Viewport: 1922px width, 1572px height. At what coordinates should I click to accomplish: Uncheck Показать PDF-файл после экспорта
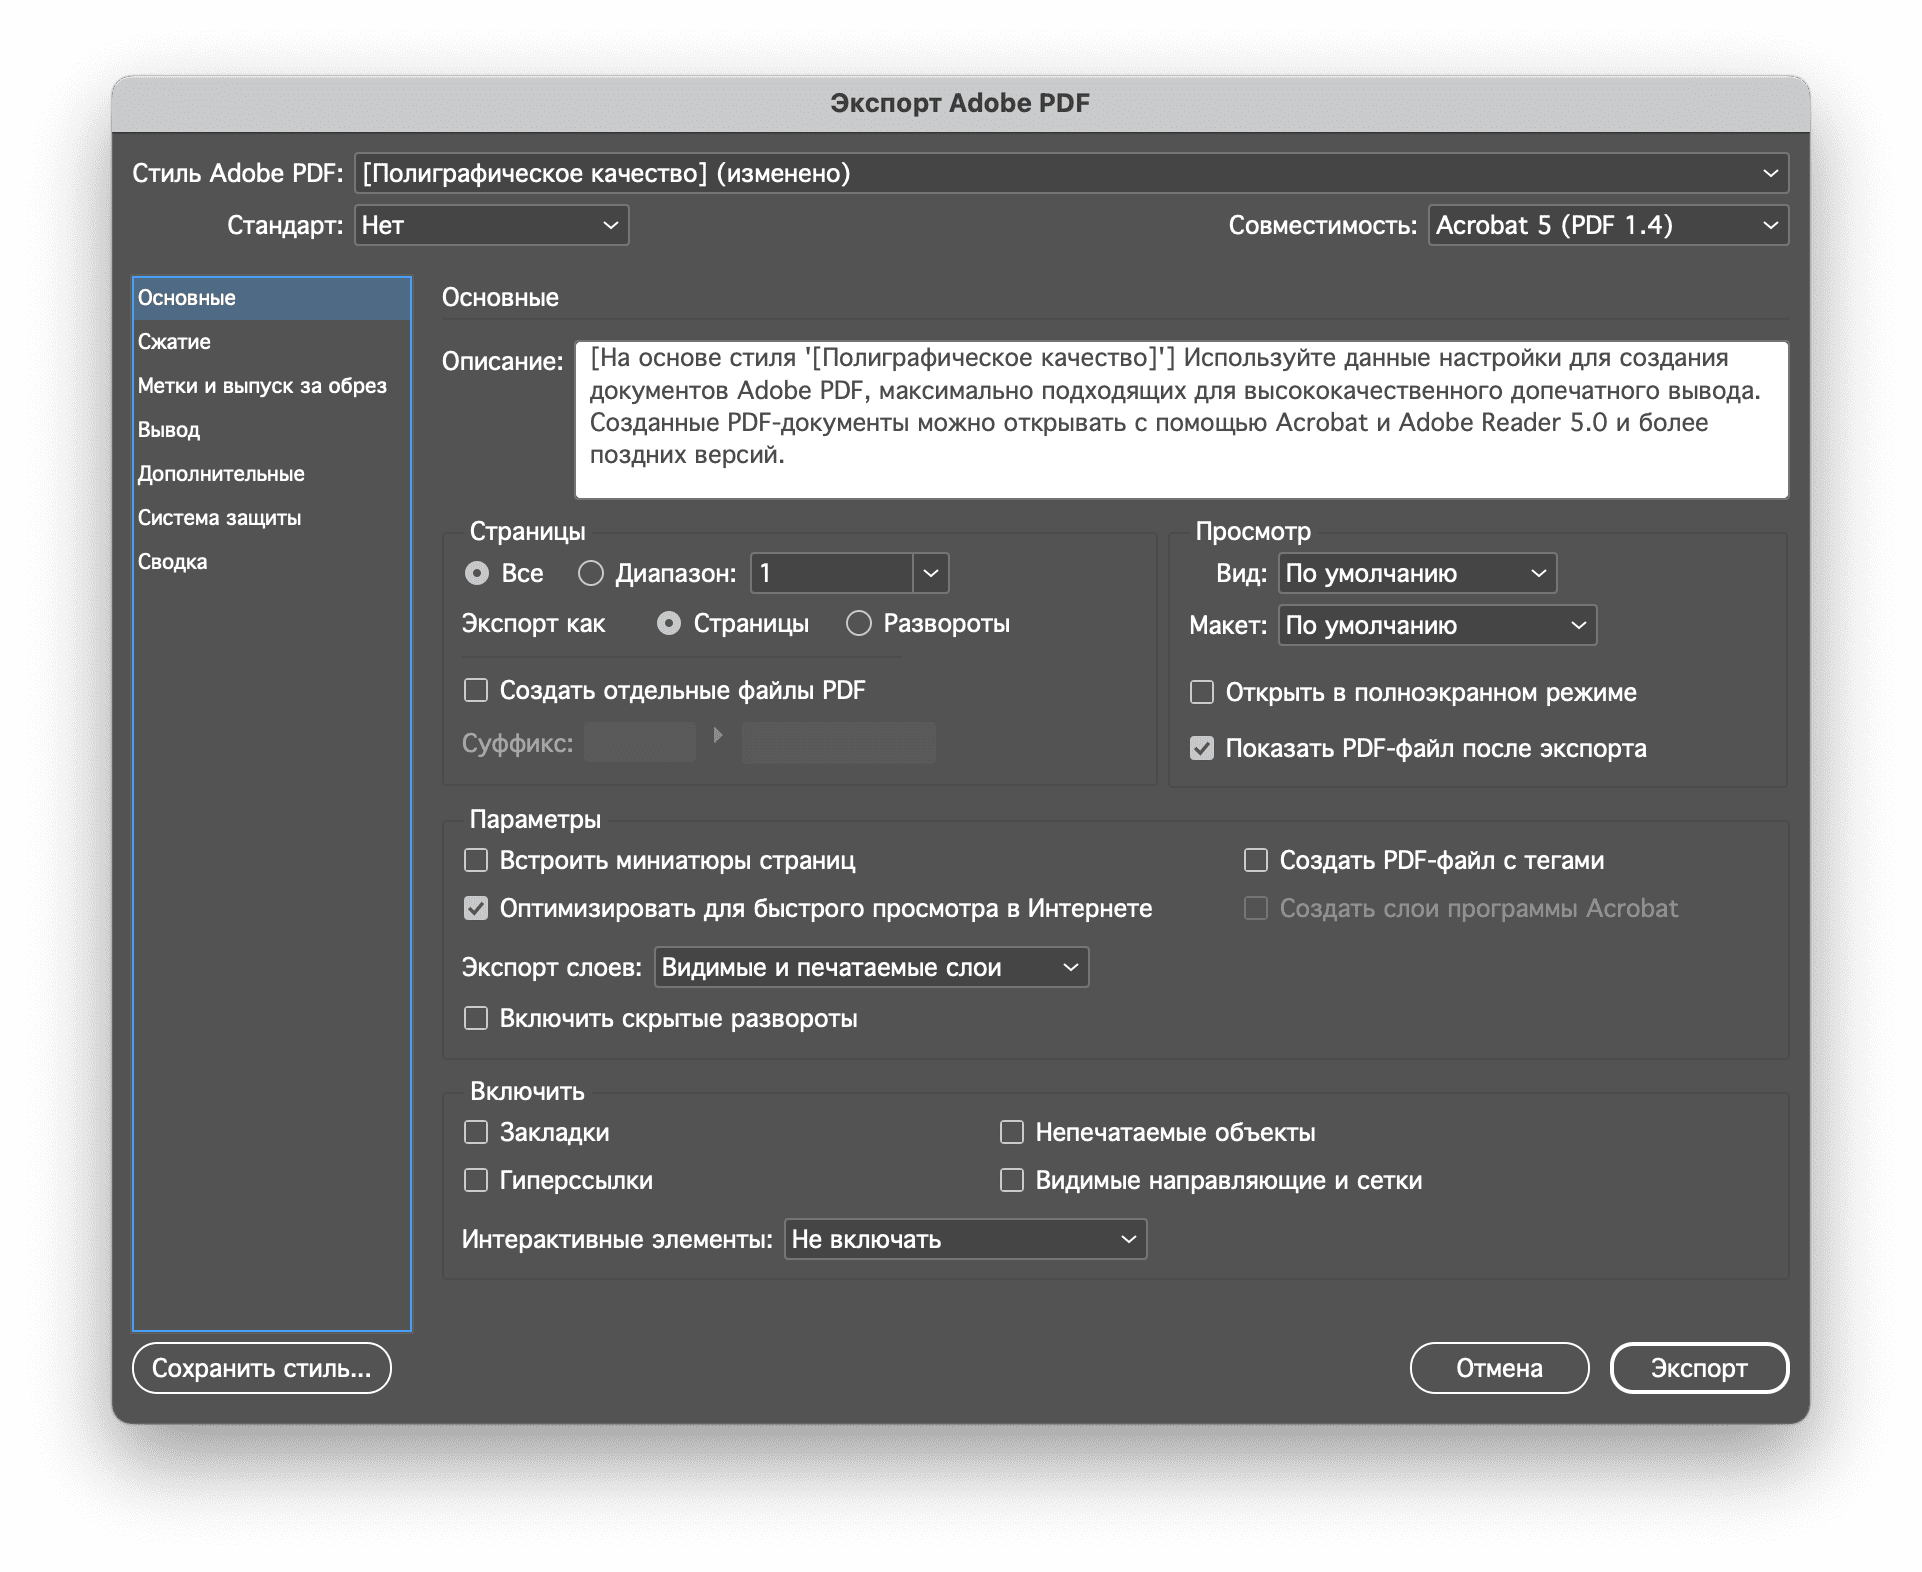pyautogui.click(x=1202, y=748)
